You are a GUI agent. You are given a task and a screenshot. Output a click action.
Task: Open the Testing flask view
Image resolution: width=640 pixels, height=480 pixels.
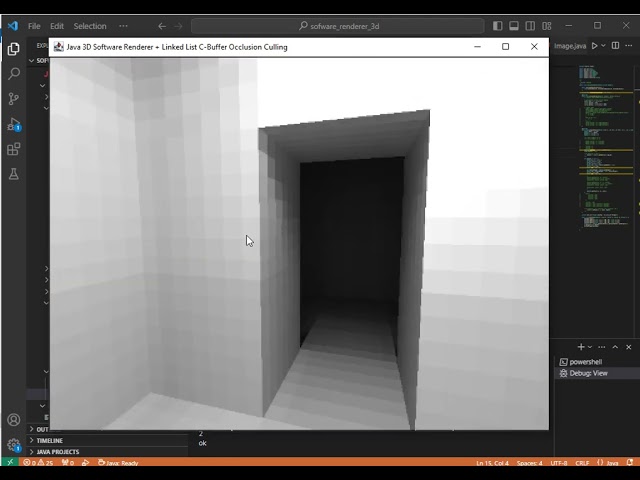[x=13, y=174]
